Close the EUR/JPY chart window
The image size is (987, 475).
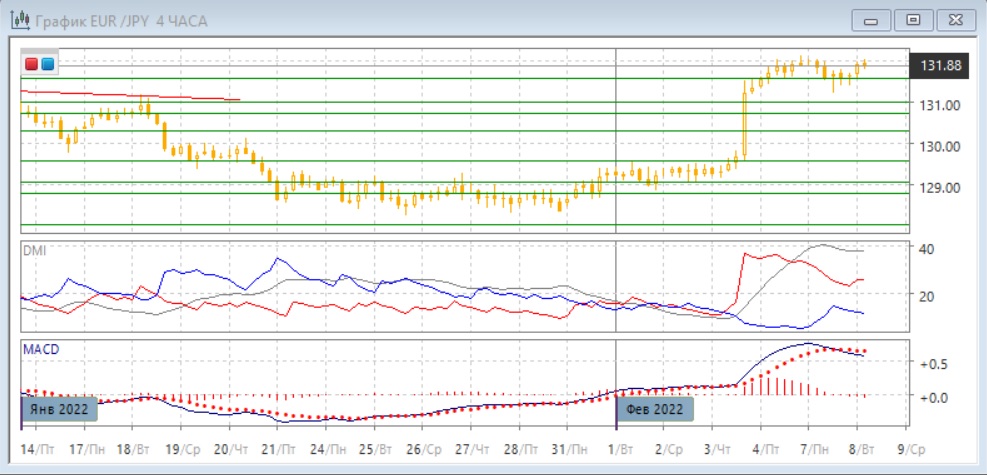tap(953, 20)
